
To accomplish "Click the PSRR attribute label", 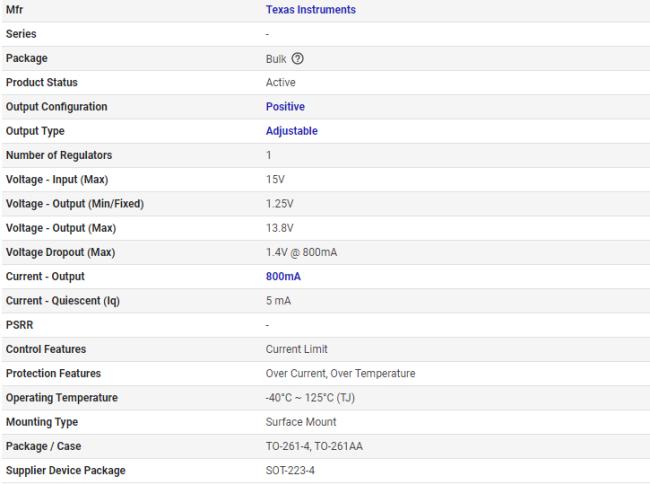I will click(19, 325).
